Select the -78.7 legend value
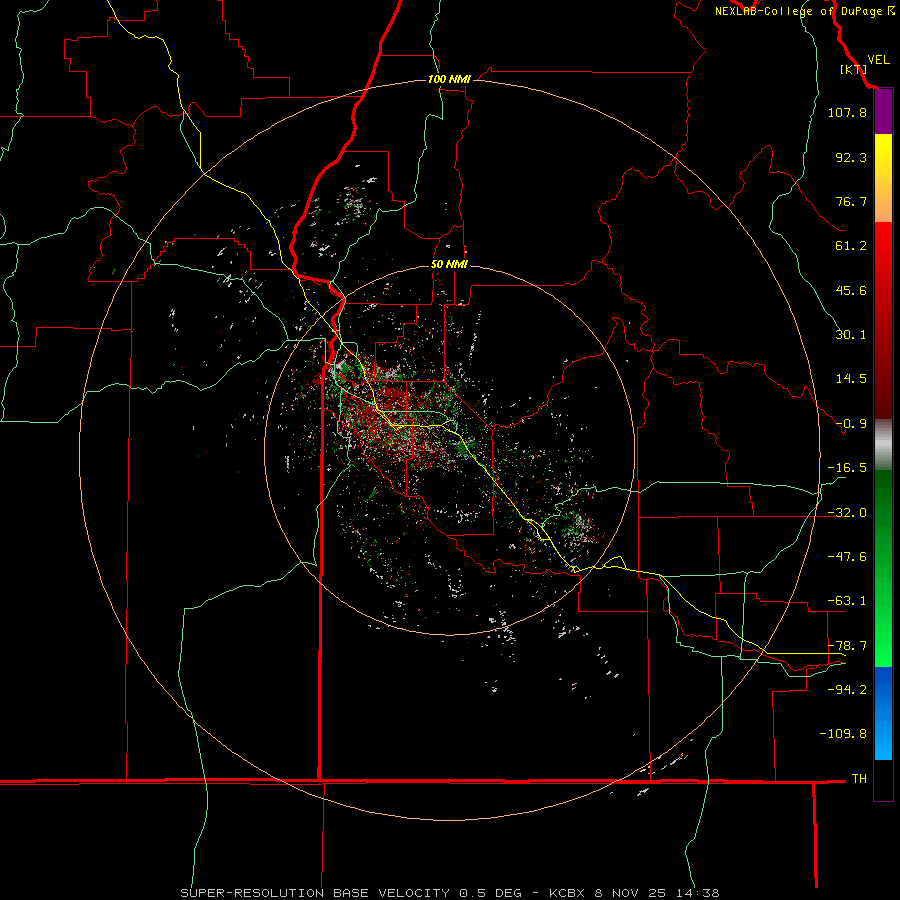This screenshot has height=900, width=900. point(847,646)
